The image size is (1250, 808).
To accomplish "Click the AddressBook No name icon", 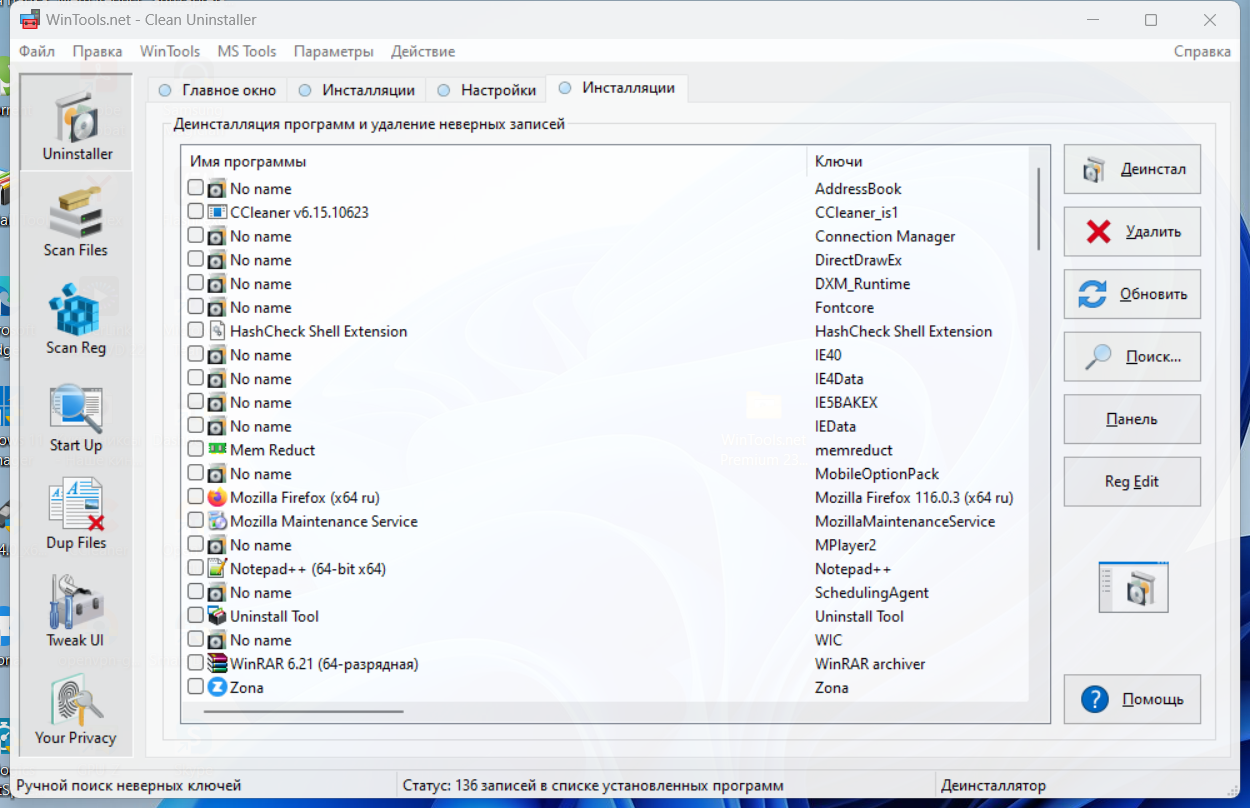I will tap(217, 189).
